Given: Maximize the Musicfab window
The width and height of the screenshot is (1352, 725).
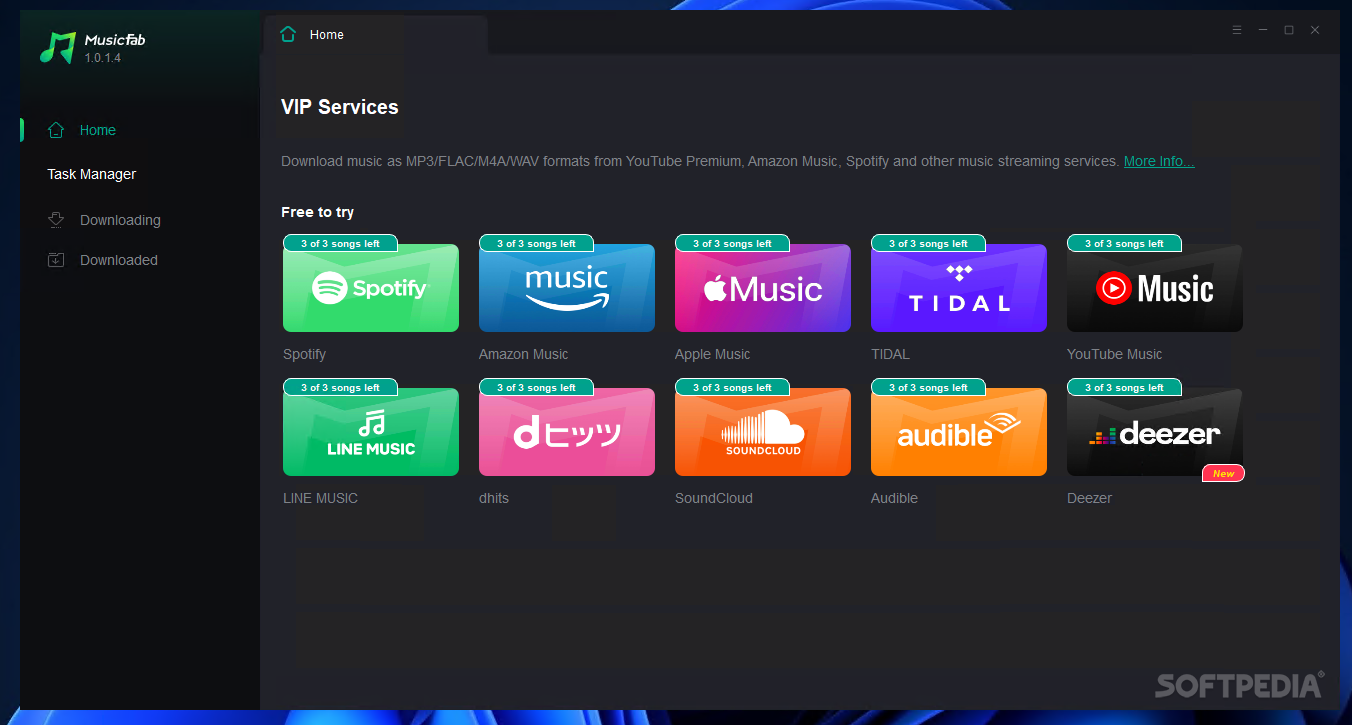Looking at the screenshot, I should (x=1289, y=30).
